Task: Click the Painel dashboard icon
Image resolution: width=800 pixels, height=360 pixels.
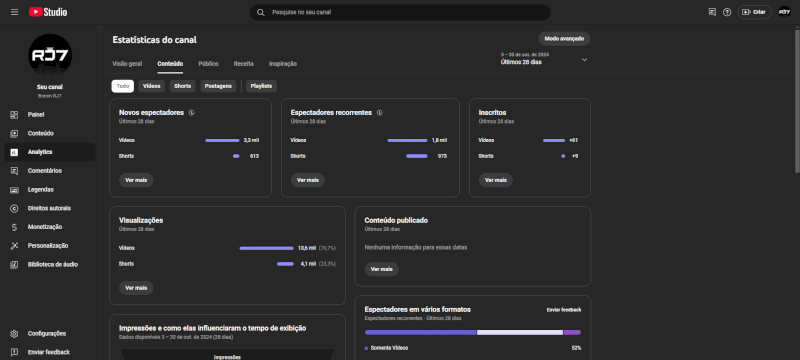Action: tap(14, 115)
